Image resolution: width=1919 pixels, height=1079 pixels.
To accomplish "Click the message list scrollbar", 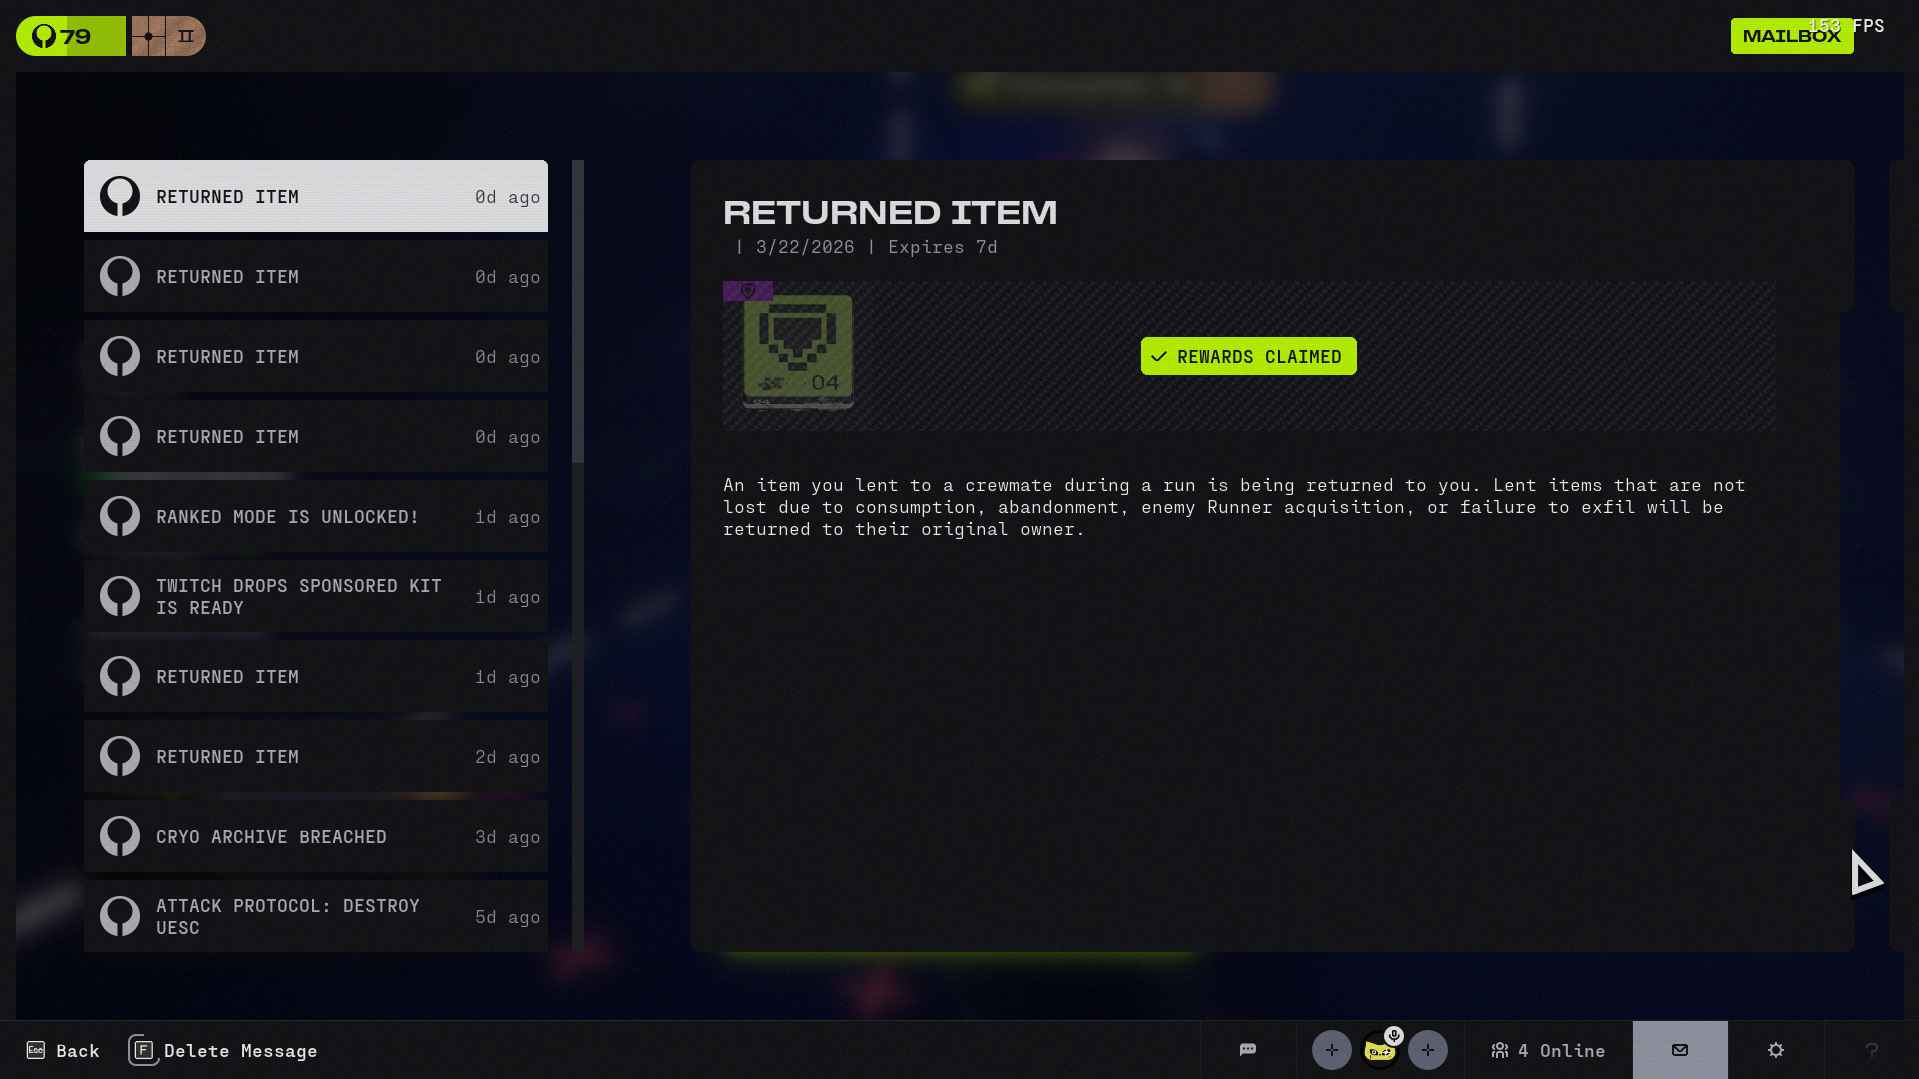I will 577,311.
